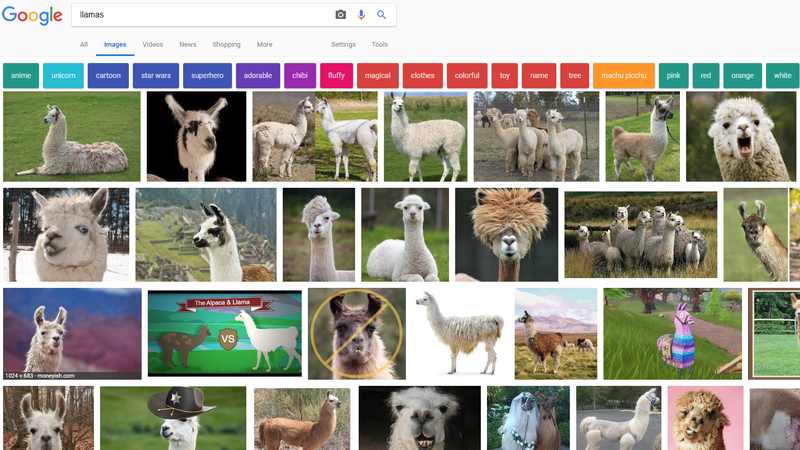The width and height of the screenshot is (800, 450).
Task: Choose the name filter chip
Action: click(539, 76)
